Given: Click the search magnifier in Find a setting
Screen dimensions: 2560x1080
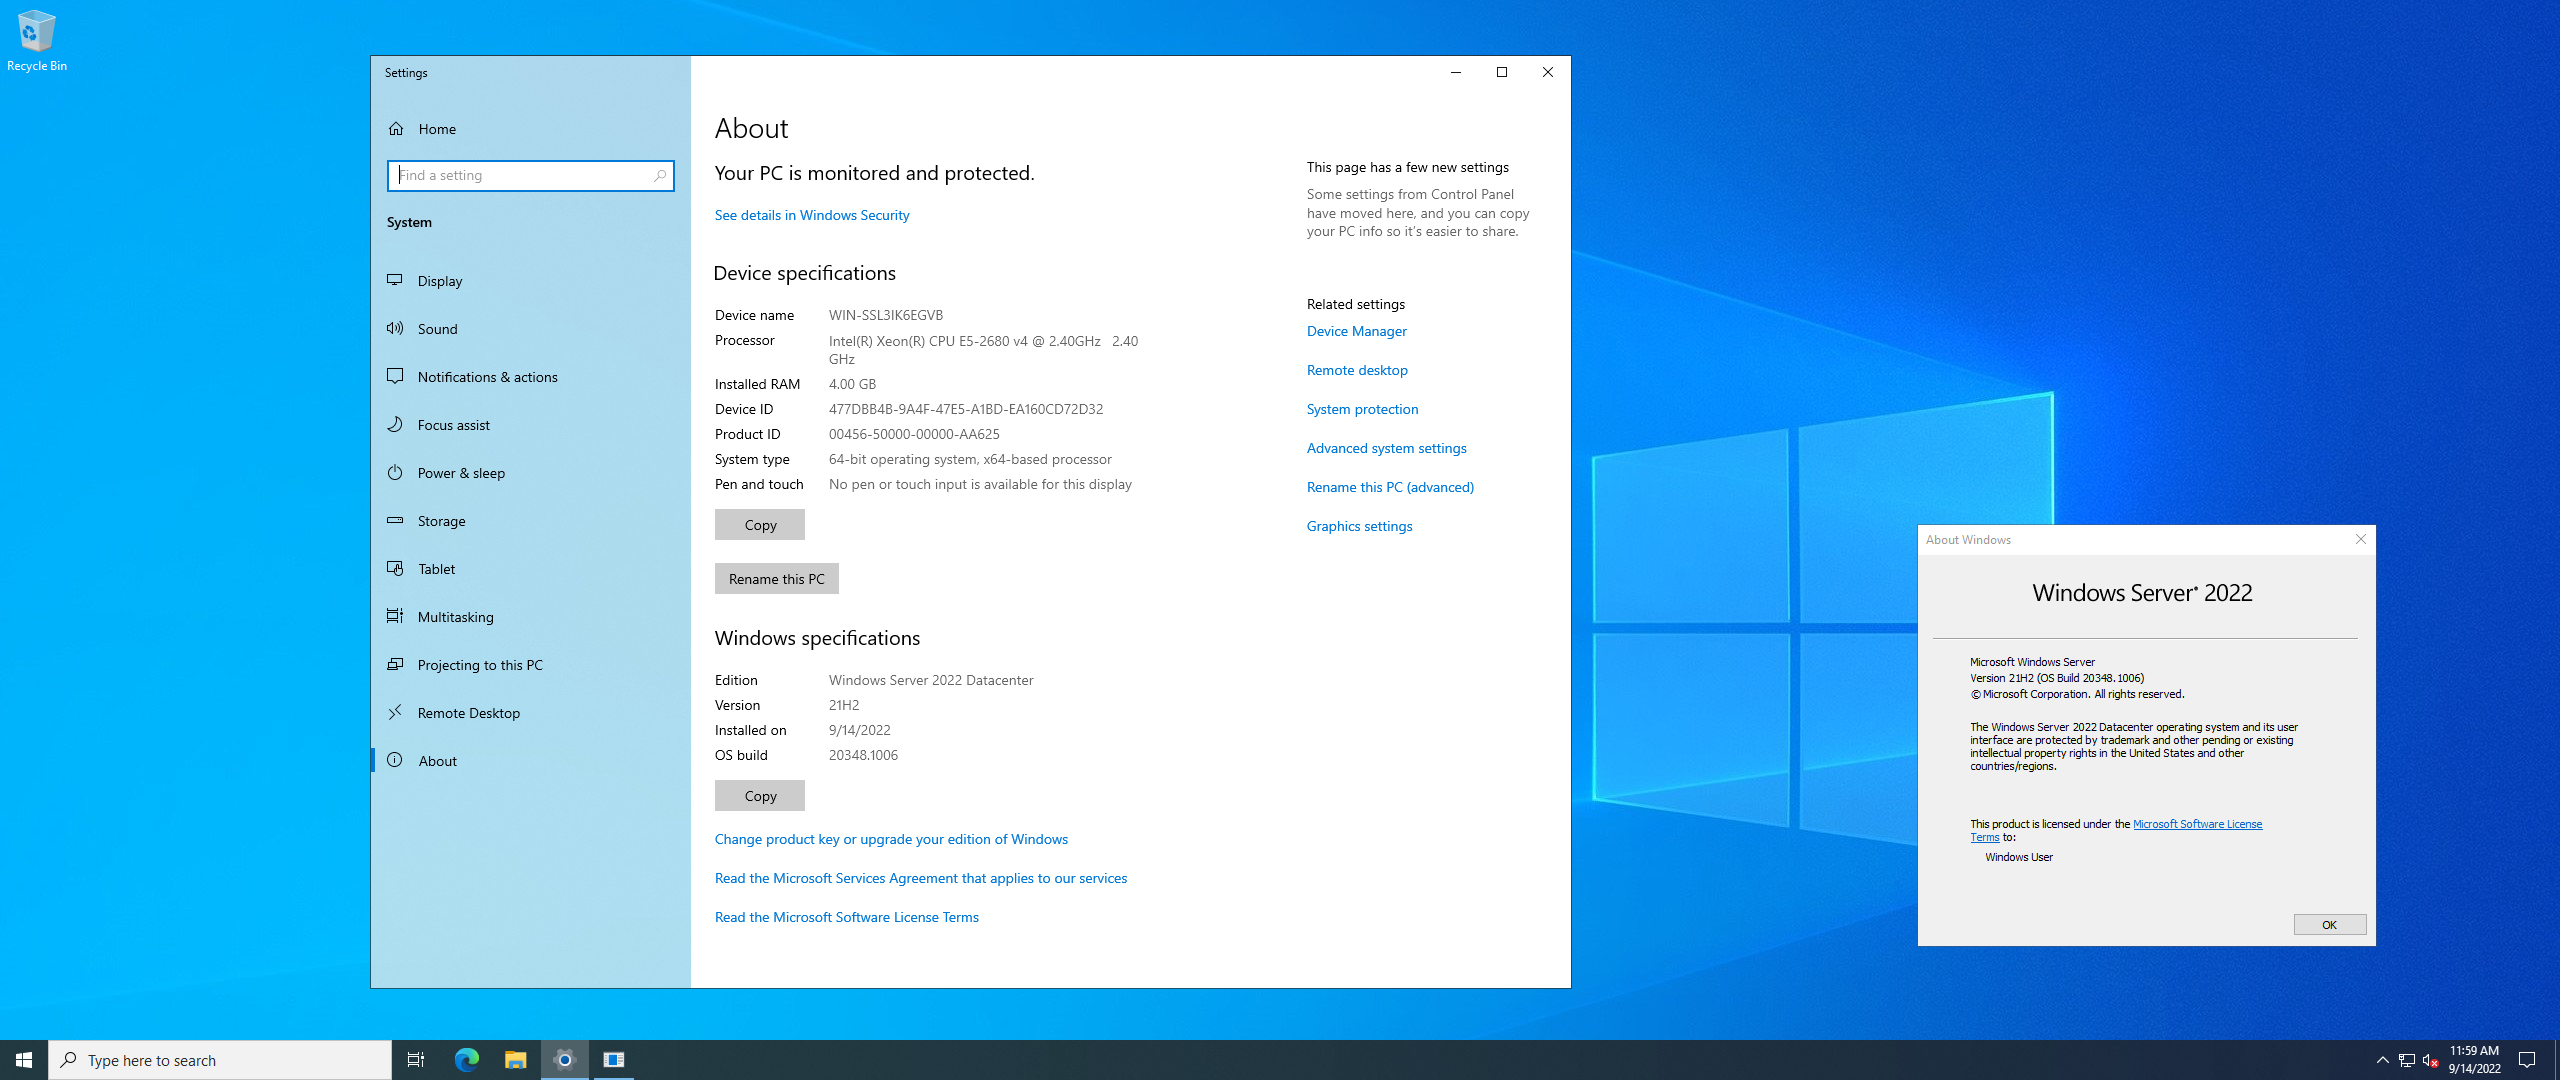Looking at the screenshot, I should (x=660, y=176).
